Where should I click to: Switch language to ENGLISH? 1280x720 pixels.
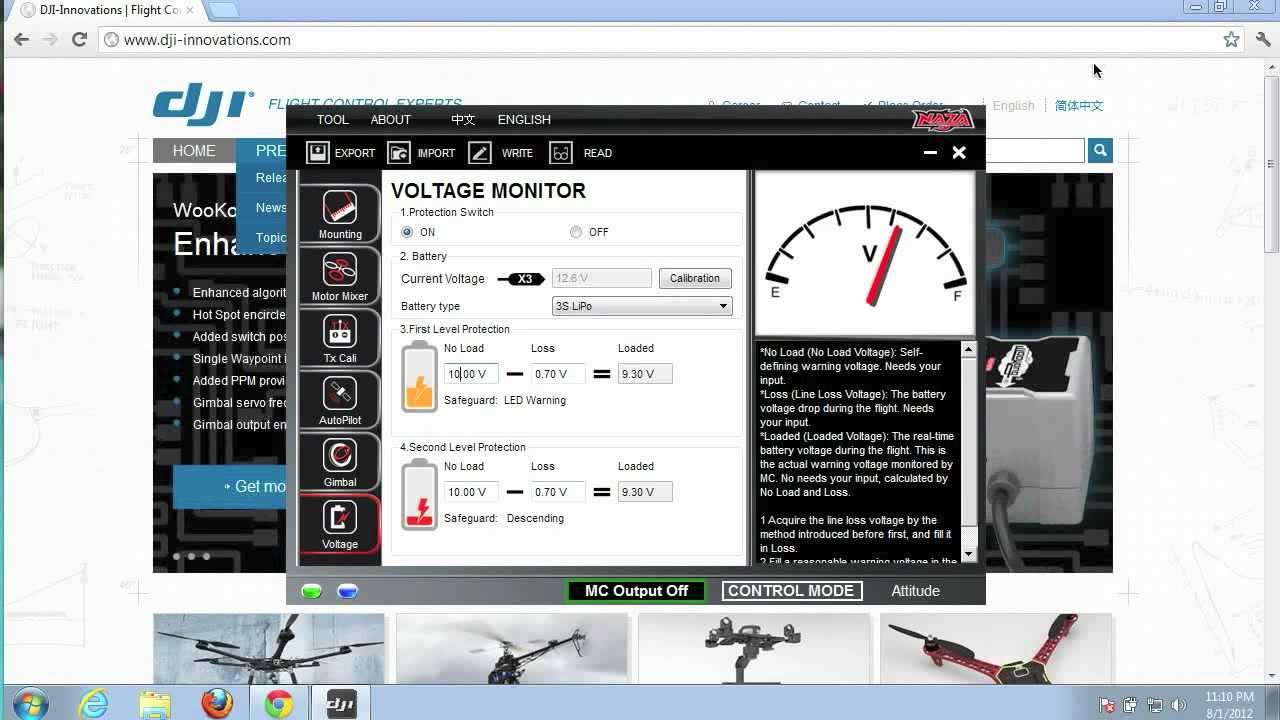pos(524,119)
